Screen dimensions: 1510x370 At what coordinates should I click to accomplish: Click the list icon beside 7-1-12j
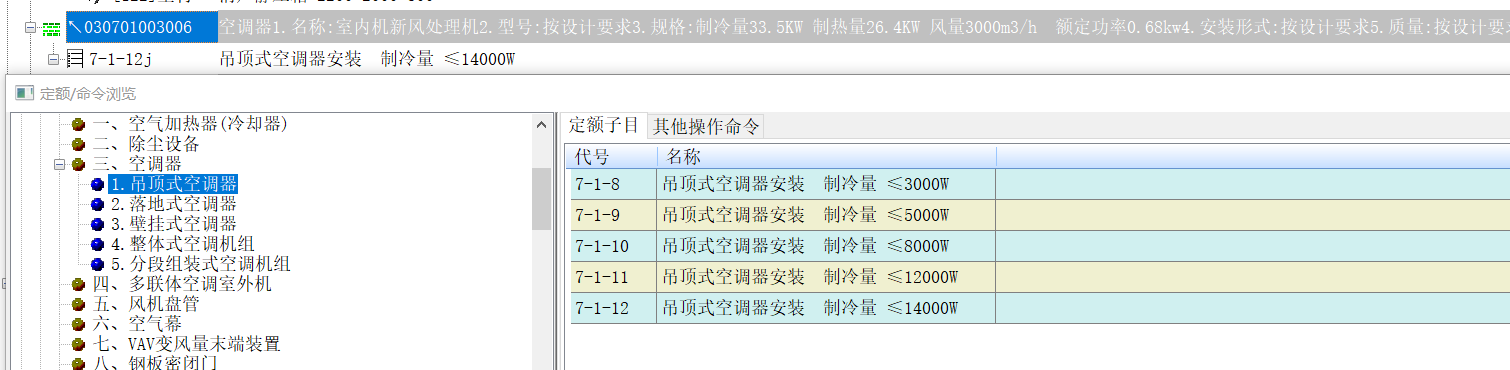pos(75,60)
